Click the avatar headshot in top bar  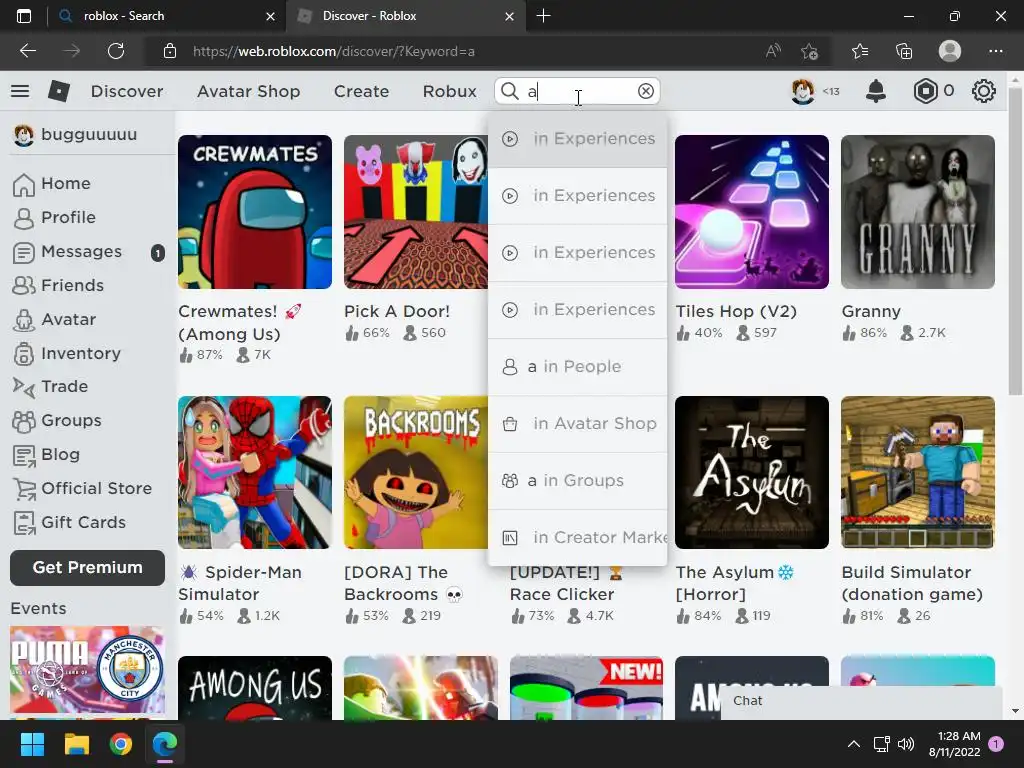tap(802, 91)
